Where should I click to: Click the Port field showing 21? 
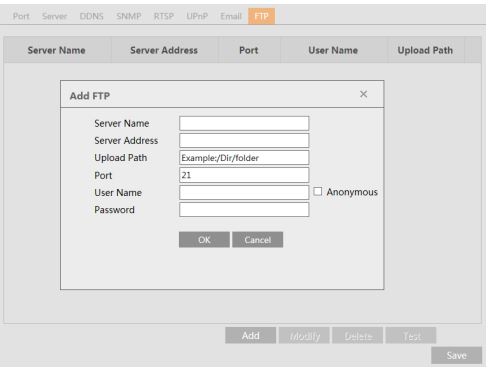(244, 175)
